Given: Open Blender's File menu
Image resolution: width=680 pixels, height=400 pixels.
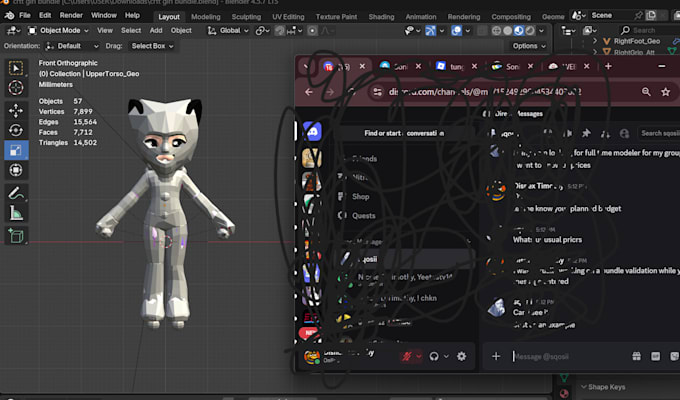Looking at the screenshot, I should 25,16.
